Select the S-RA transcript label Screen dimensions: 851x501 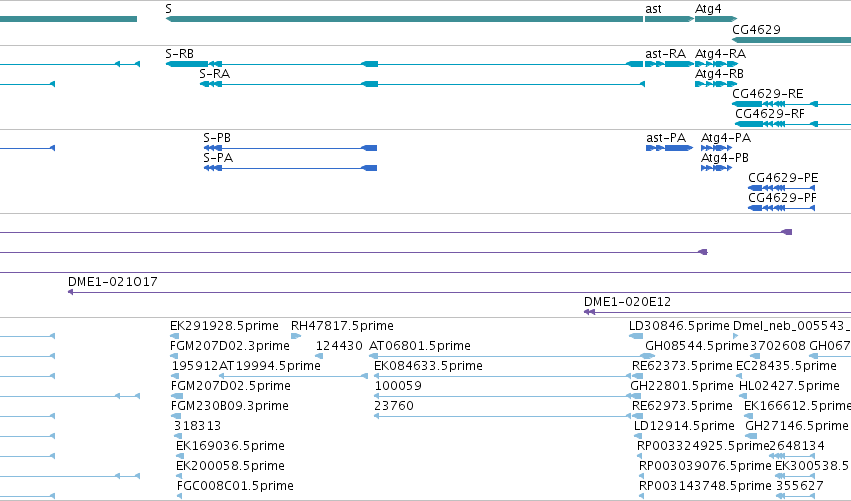214,73
